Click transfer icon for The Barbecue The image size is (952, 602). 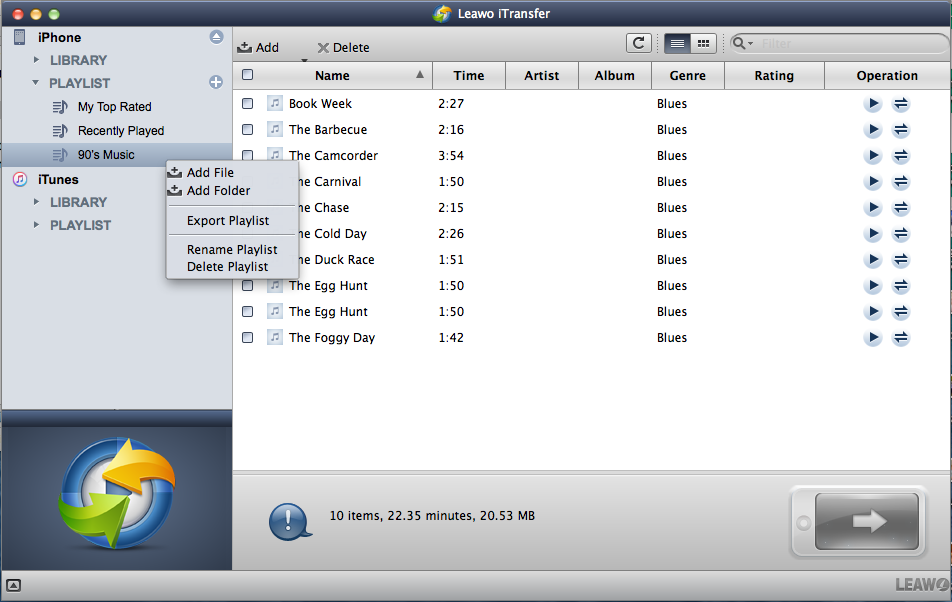coord(900,130)
